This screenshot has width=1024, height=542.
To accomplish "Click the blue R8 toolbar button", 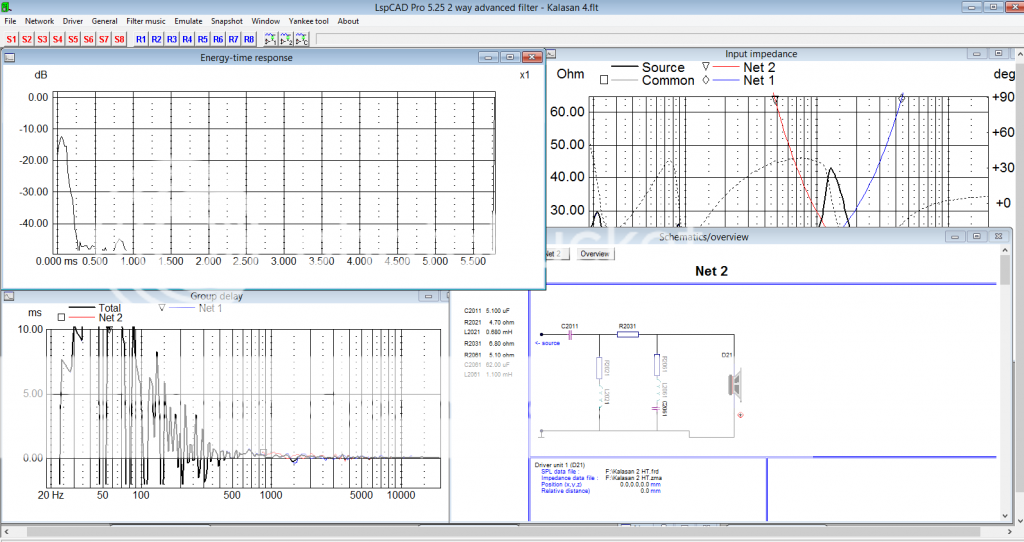I will click(x=249, y=39).
